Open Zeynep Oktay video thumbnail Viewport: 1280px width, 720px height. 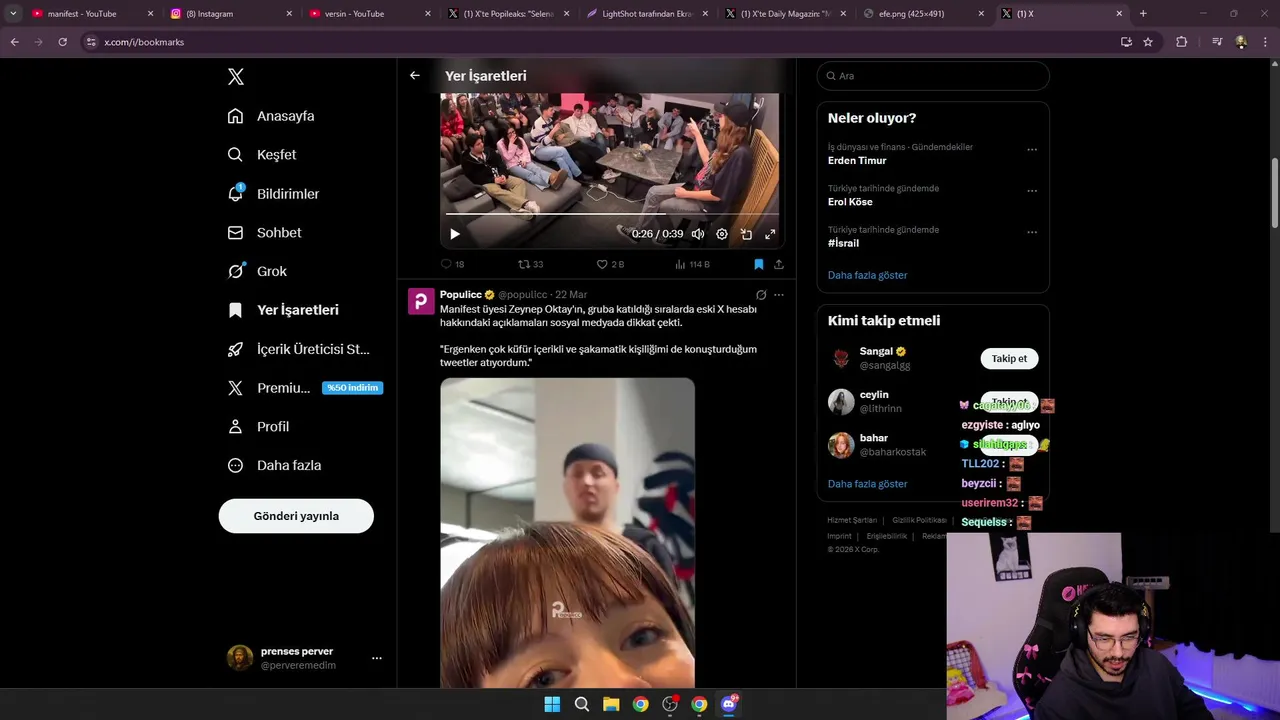tap(567, 532)
